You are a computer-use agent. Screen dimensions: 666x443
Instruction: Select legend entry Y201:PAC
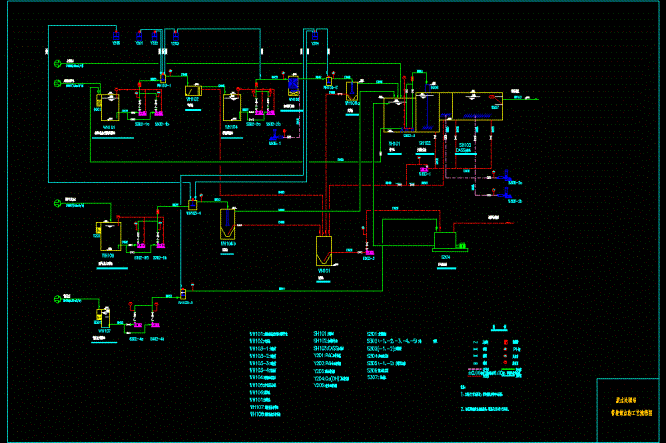pyautogui.click(x=327, y=356)
